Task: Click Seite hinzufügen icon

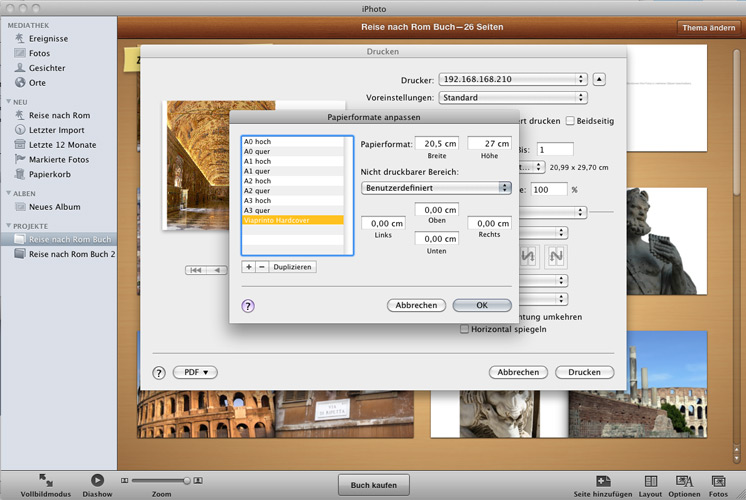Action: pyautogui.click(x=603, y=481)
